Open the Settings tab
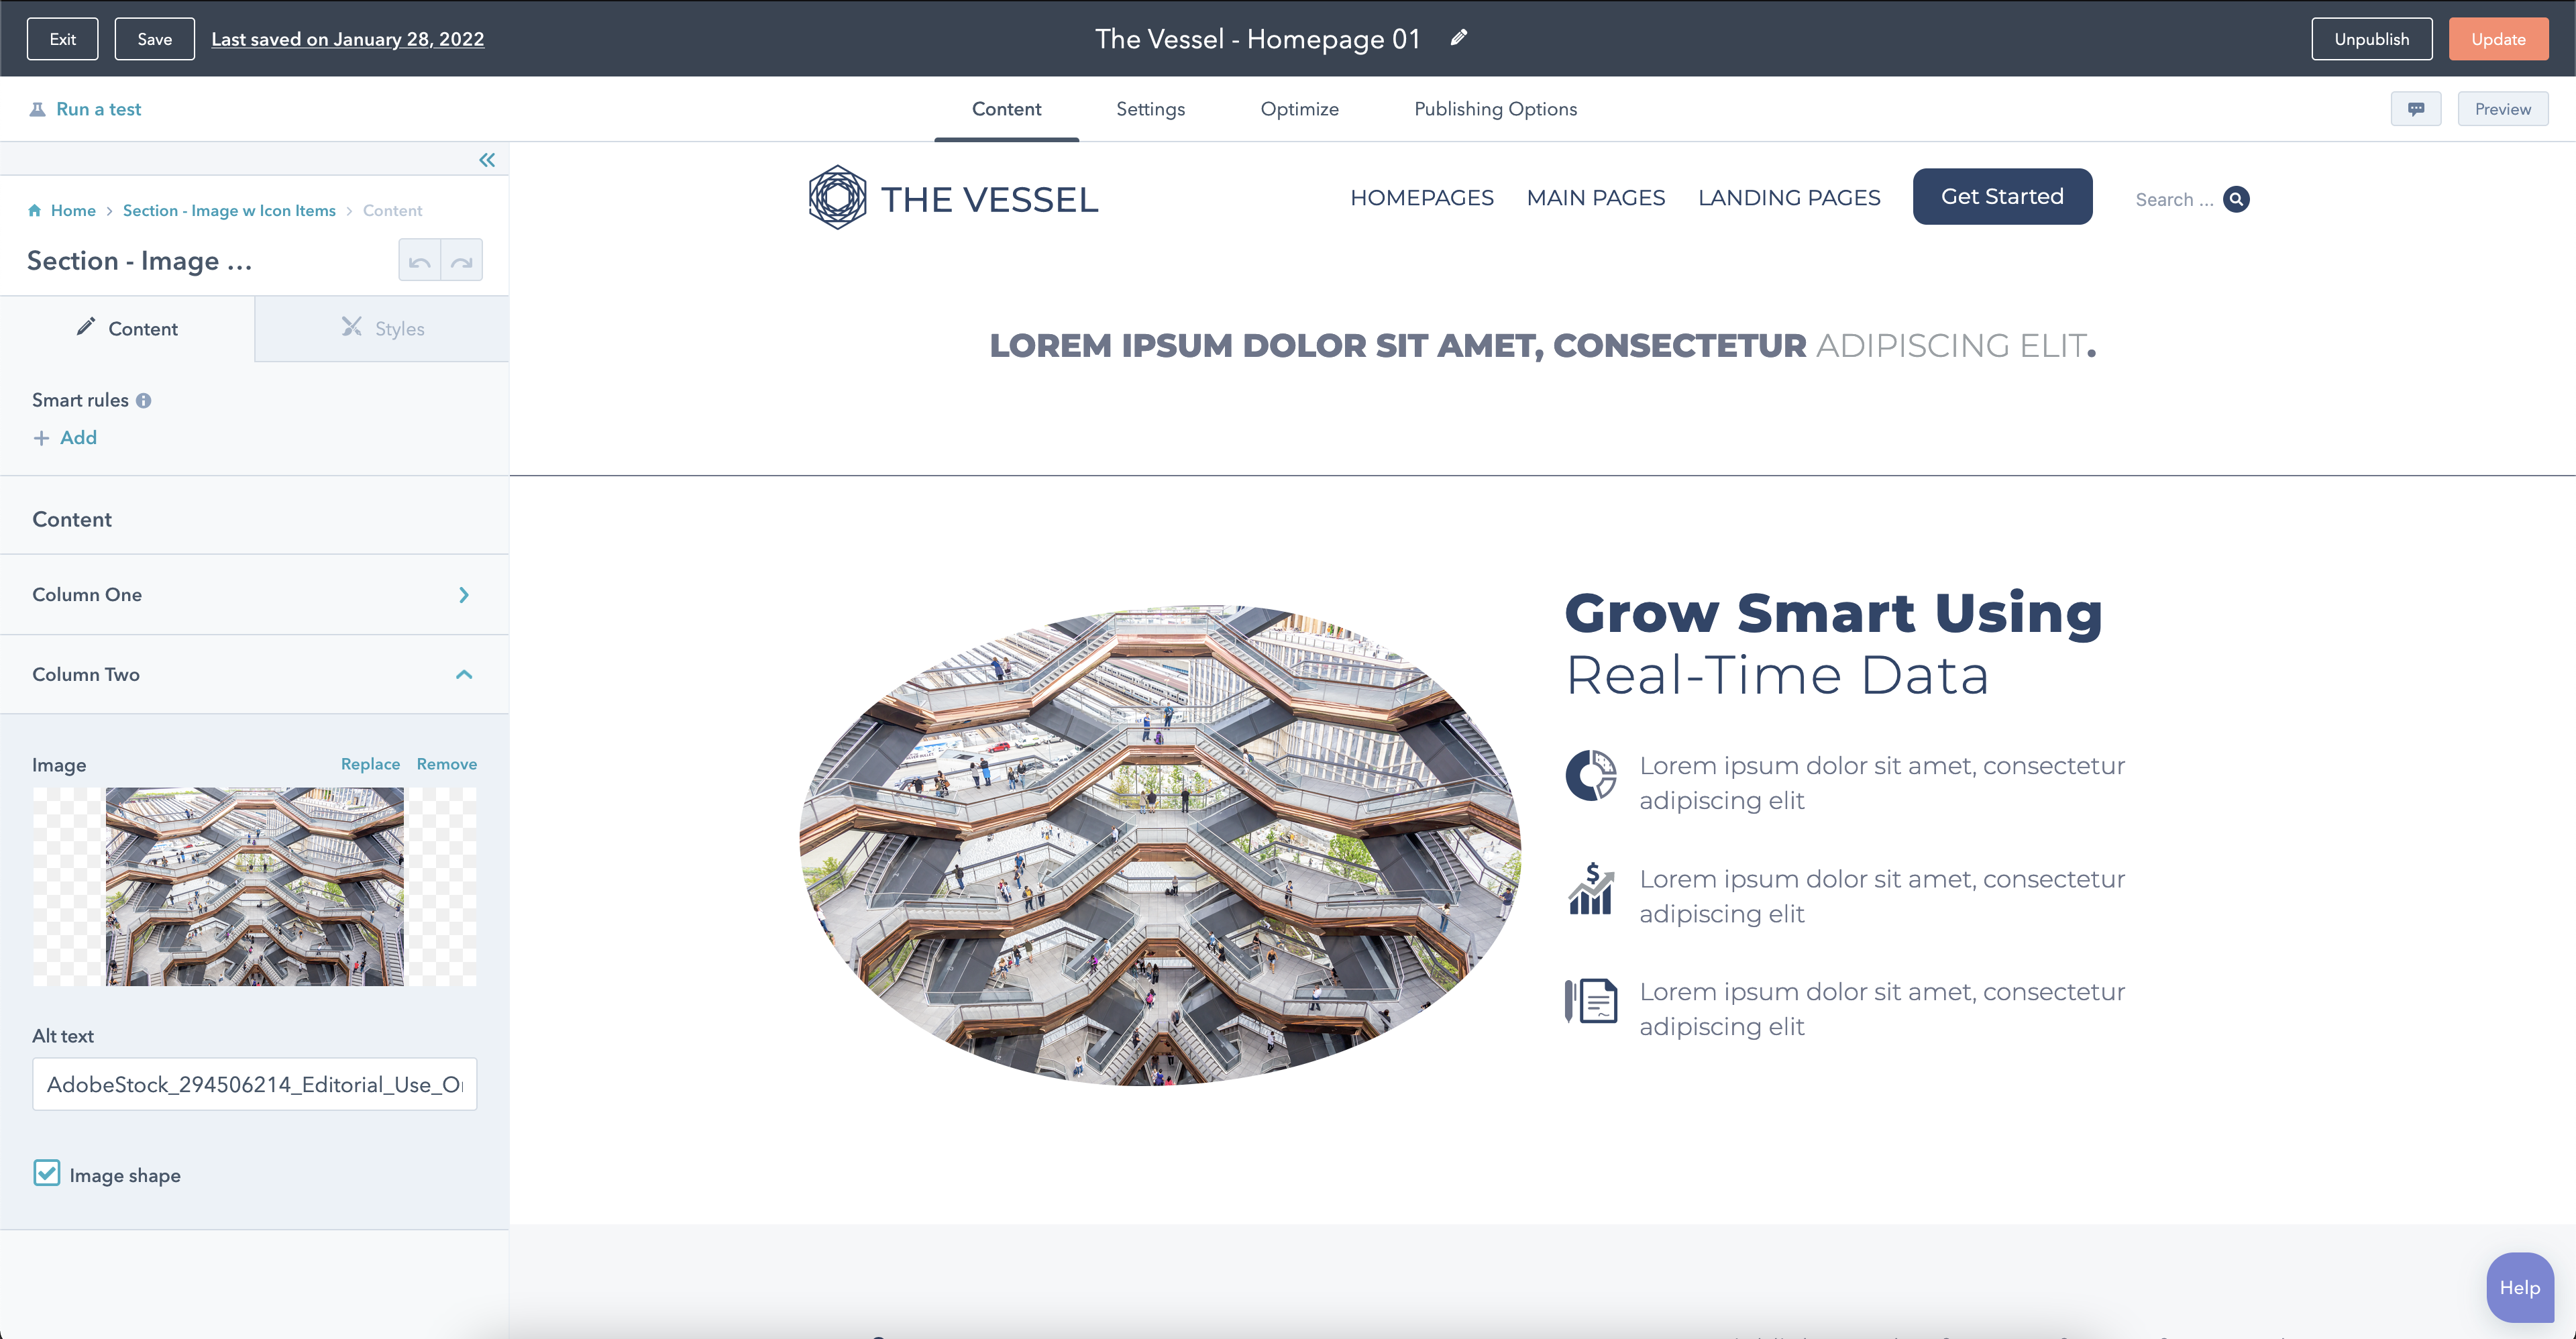Viewport: 2576px width, 1339px height. click(x=1150, y=109)
